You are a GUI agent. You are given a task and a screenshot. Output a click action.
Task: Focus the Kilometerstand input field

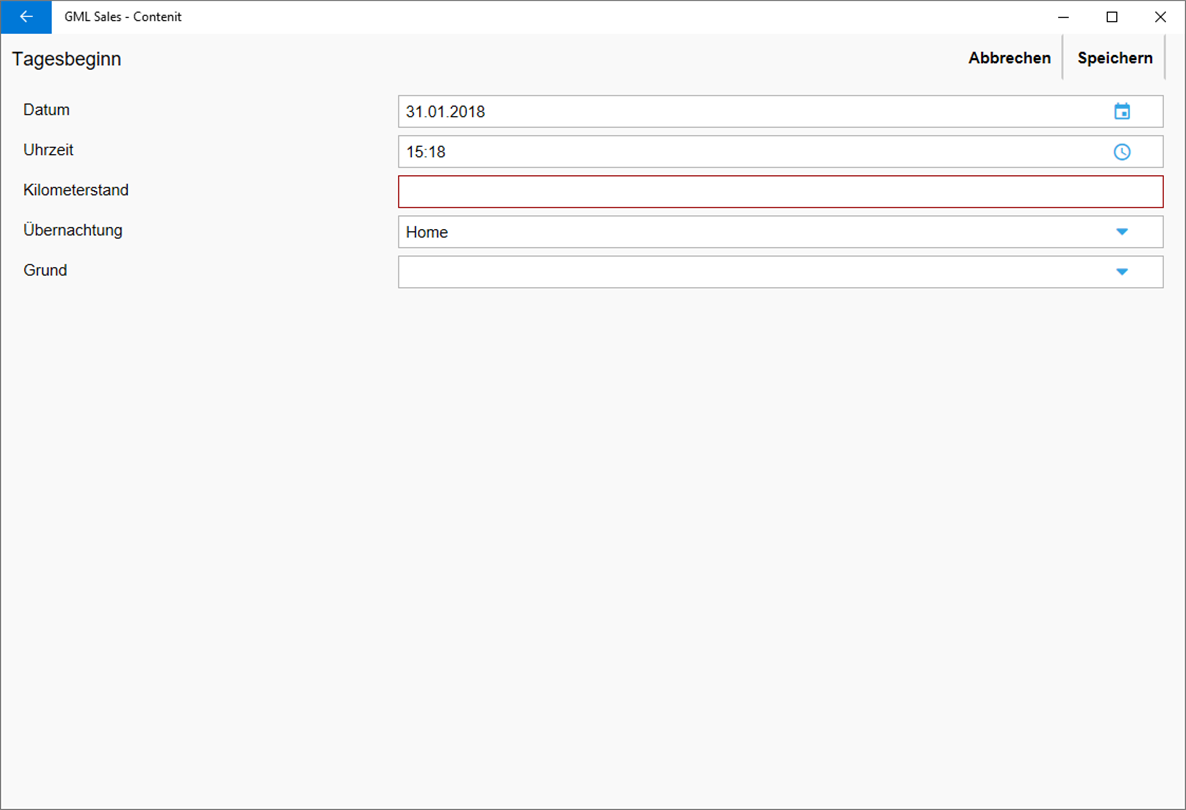[781, 192]
